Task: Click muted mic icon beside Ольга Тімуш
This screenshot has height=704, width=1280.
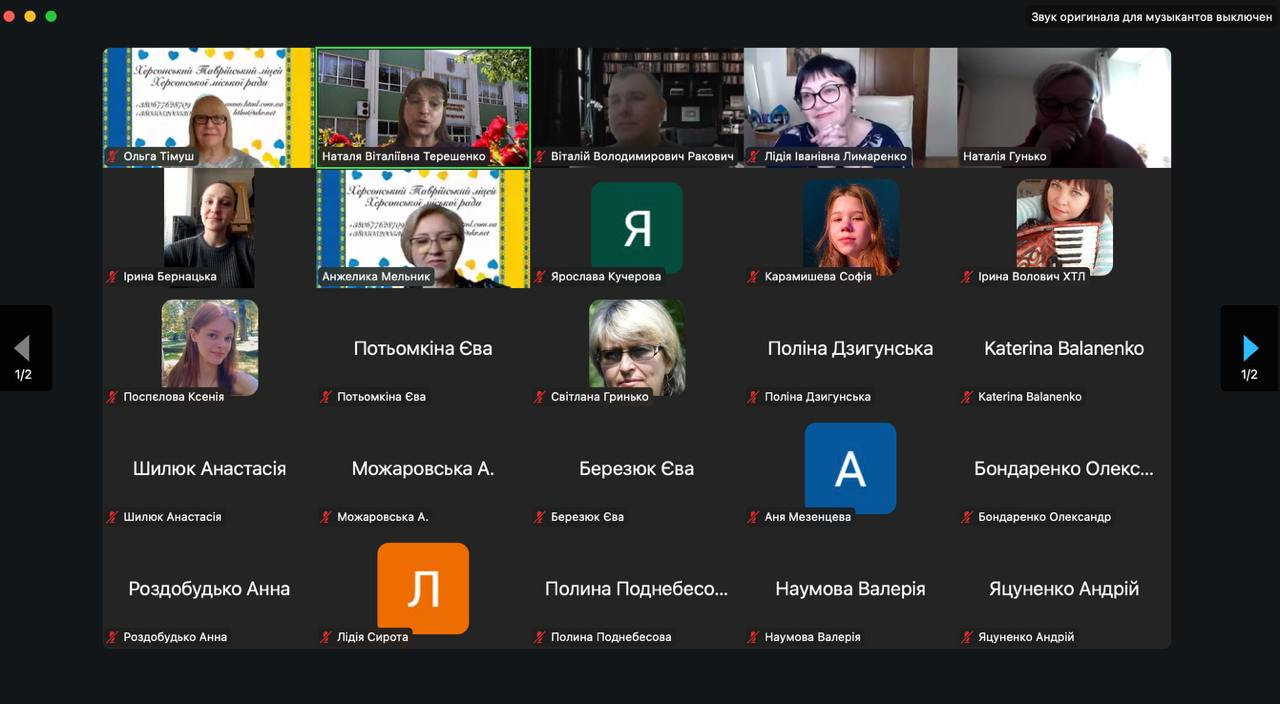Action: pyautogui.click(x=113, y=157)
